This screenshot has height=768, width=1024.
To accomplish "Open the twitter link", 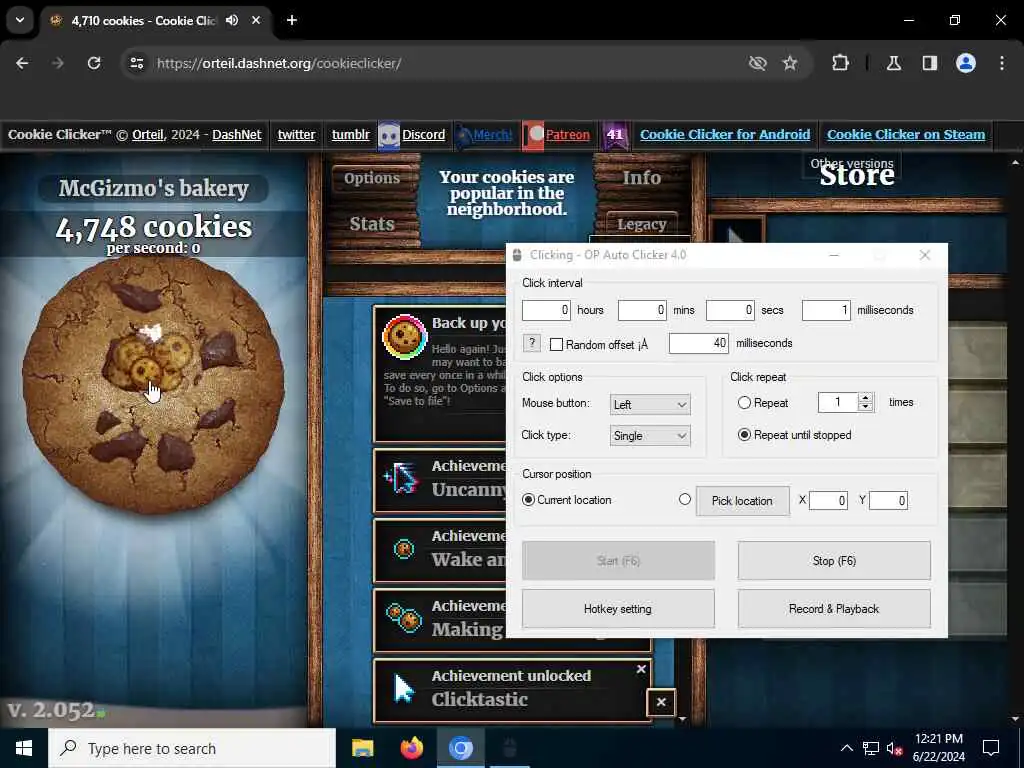I will [x=296, y=135].
